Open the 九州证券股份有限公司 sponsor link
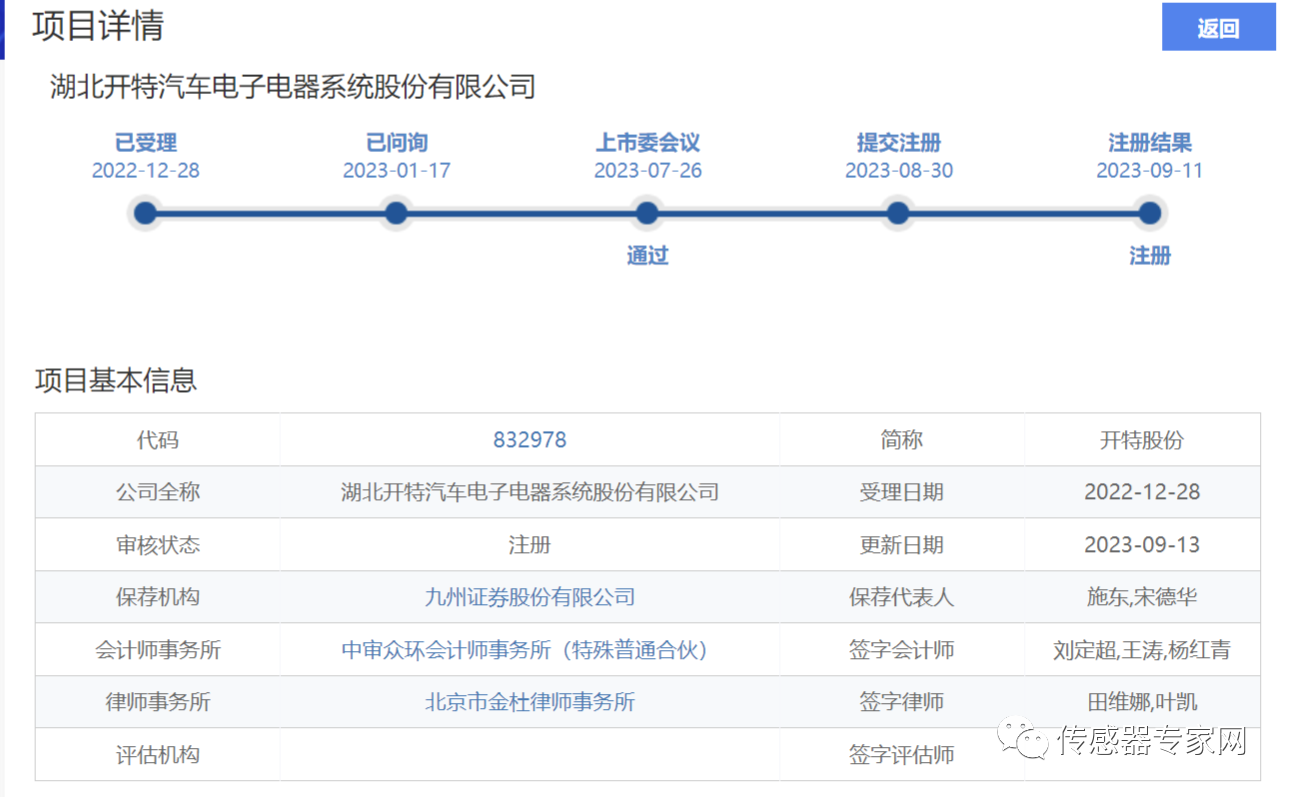Viewport: 1289px width, 797px height. tap(529, 597)
